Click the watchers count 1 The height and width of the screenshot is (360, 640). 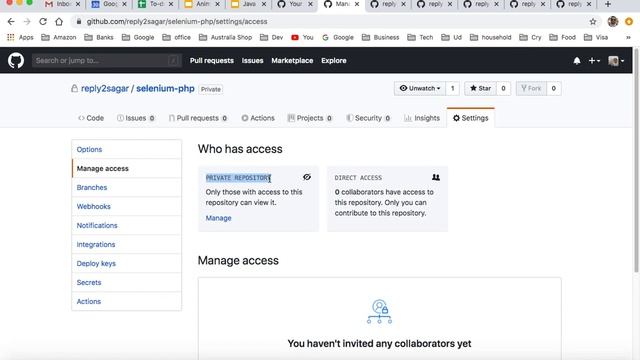452,88
